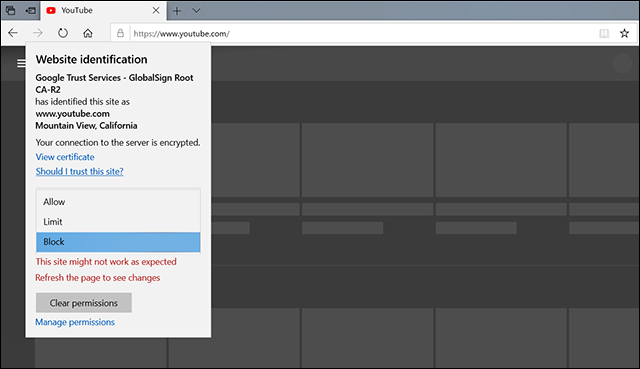Viewport: 640px width, 369px height.
Task: Click the set these tabs aside icon
Action: click(30, 11)
